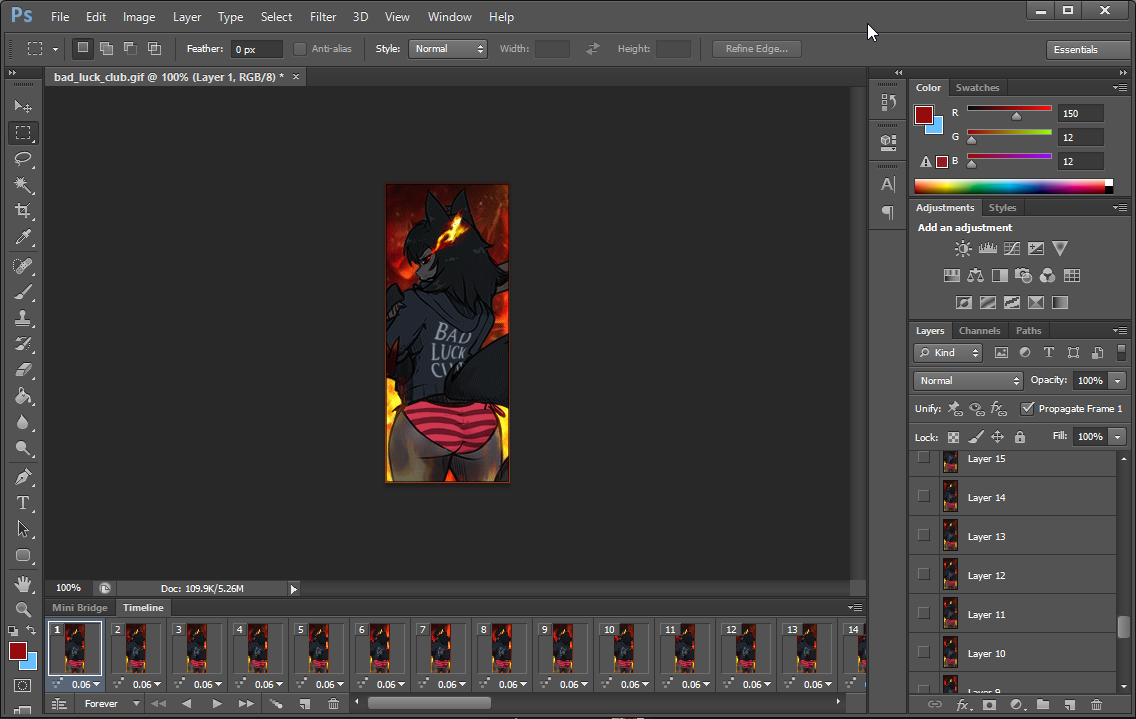Go to the next animation frame
Viewport: 1136px width, 719px height.
pos(246,703)
